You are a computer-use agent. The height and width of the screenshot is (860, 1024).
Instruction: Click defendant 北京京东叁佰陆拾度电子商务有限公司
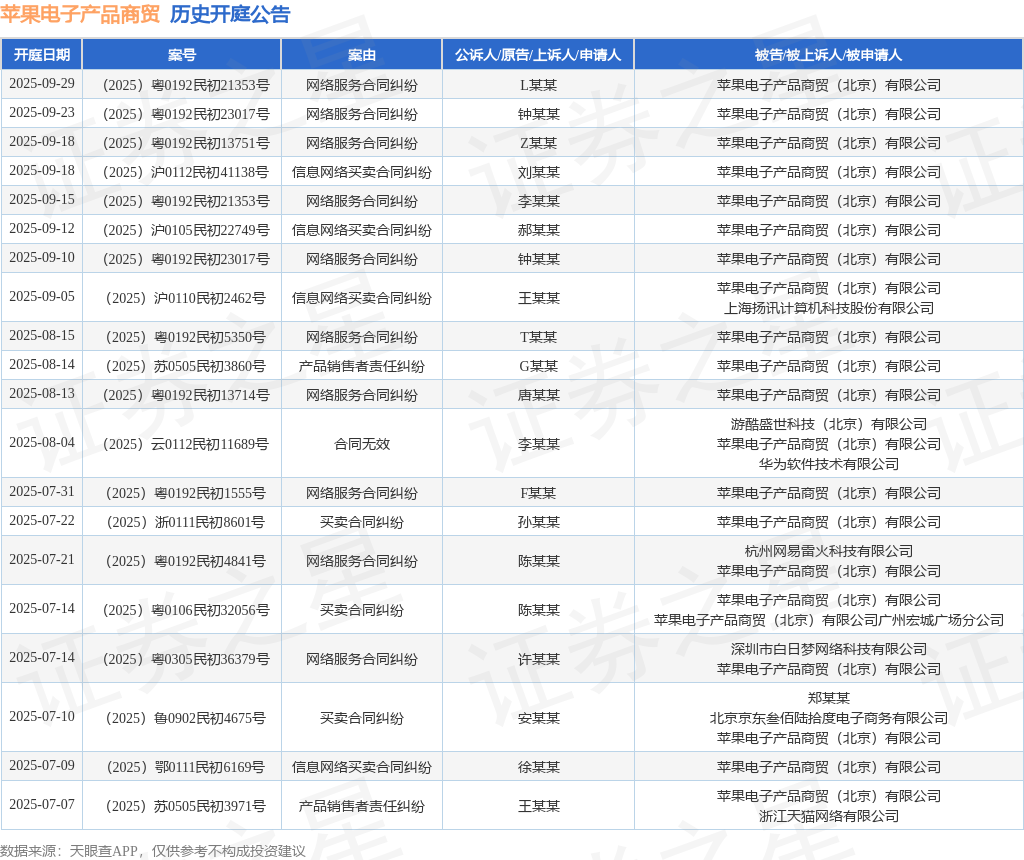pos(829,718)
